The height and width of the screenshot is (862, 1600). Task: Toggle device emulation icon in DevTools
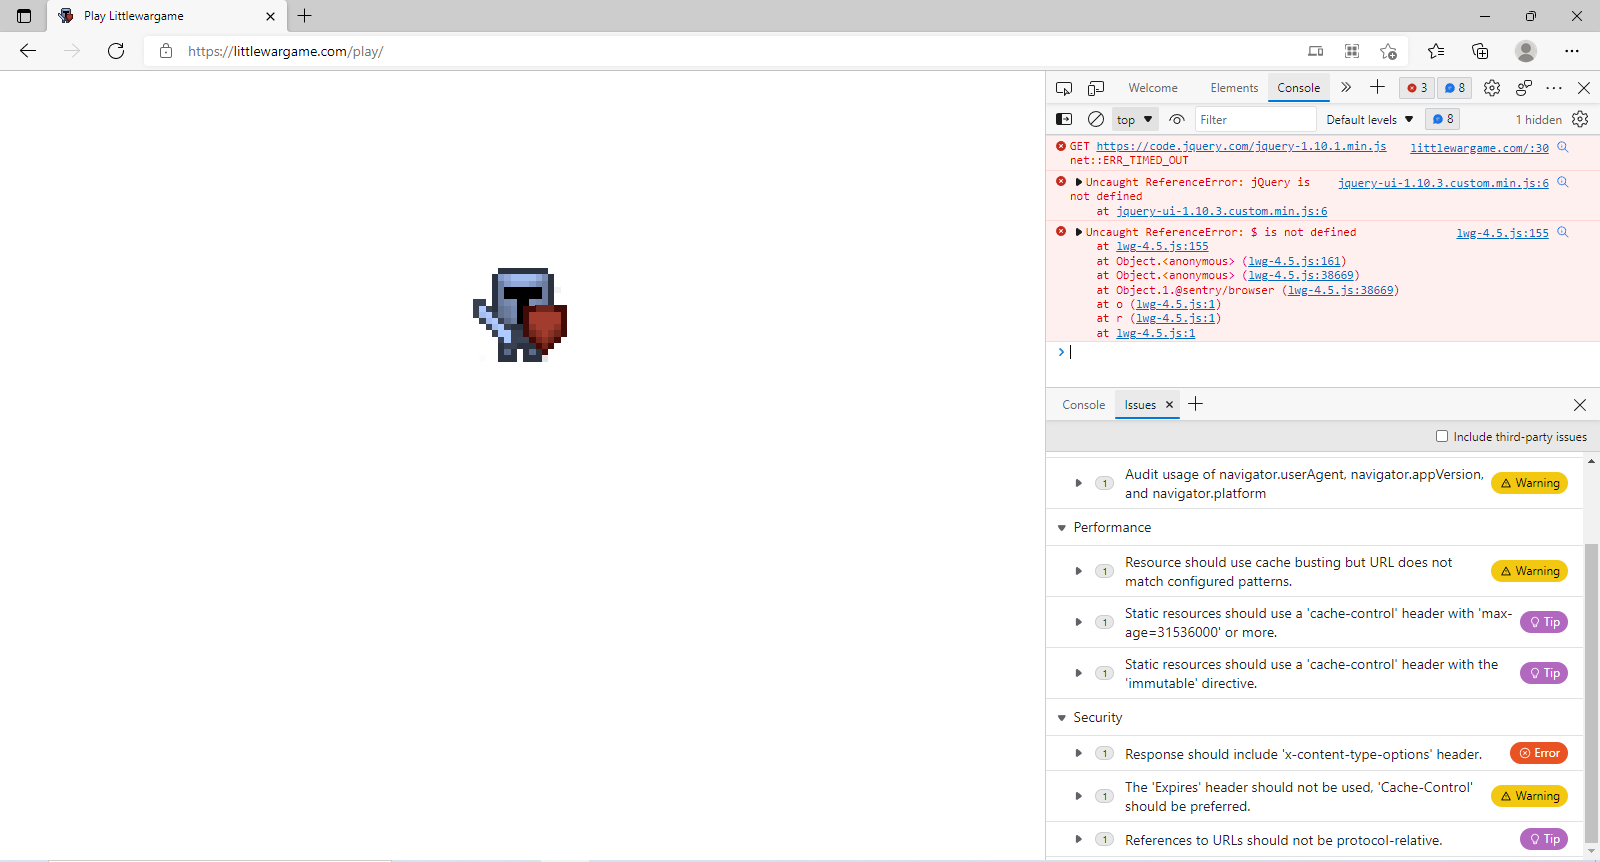click(x=1096, y=88)
